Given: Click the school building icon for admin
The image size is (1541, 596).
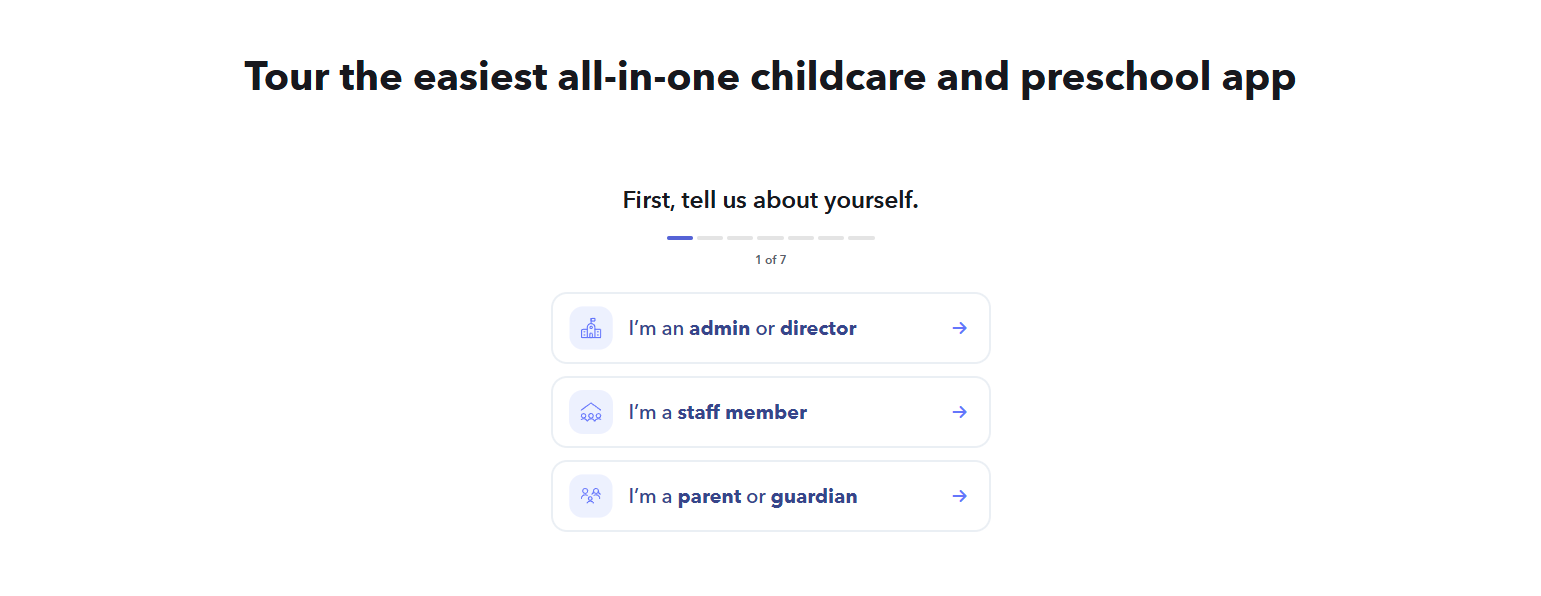Looking at the screenshot, I should click(591, 328).
